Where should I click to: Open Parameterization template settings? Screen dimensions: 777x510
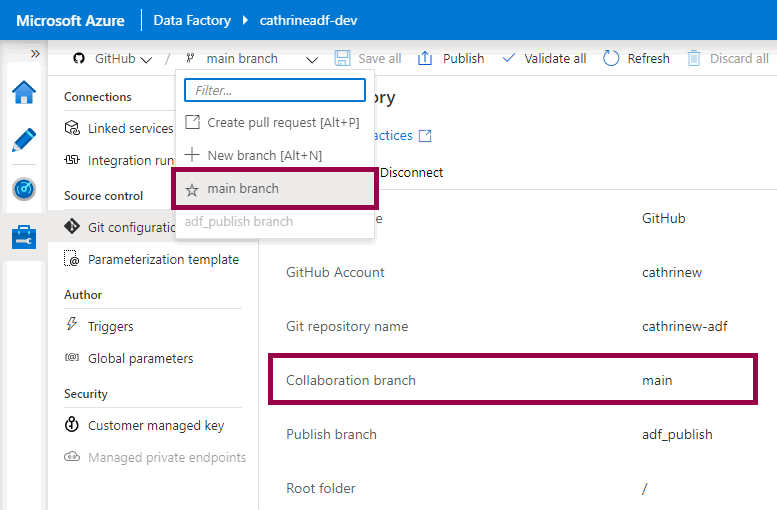pyautogui.click(x=163, y=259)
